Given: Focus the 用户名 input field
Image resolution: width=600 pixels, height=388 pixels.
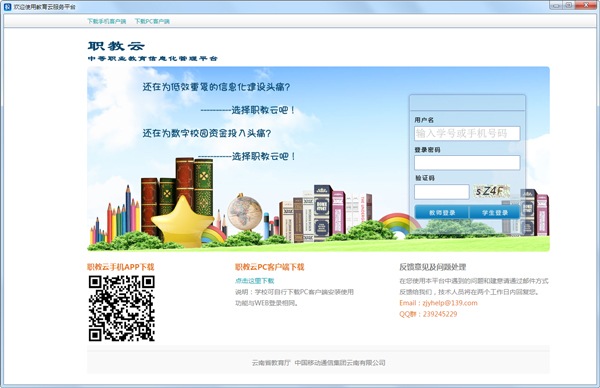Looking at the screenshot, I should coord(467,134).
